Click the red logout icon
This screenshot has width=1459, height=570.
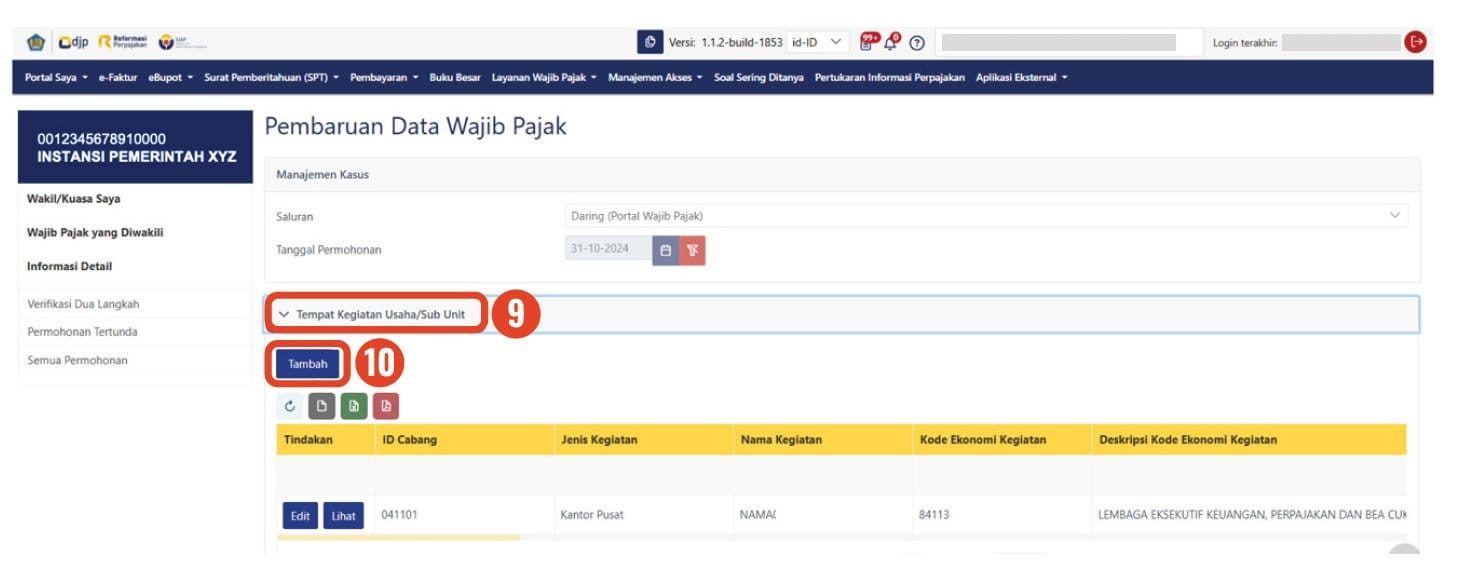[x=1415, y=42]
